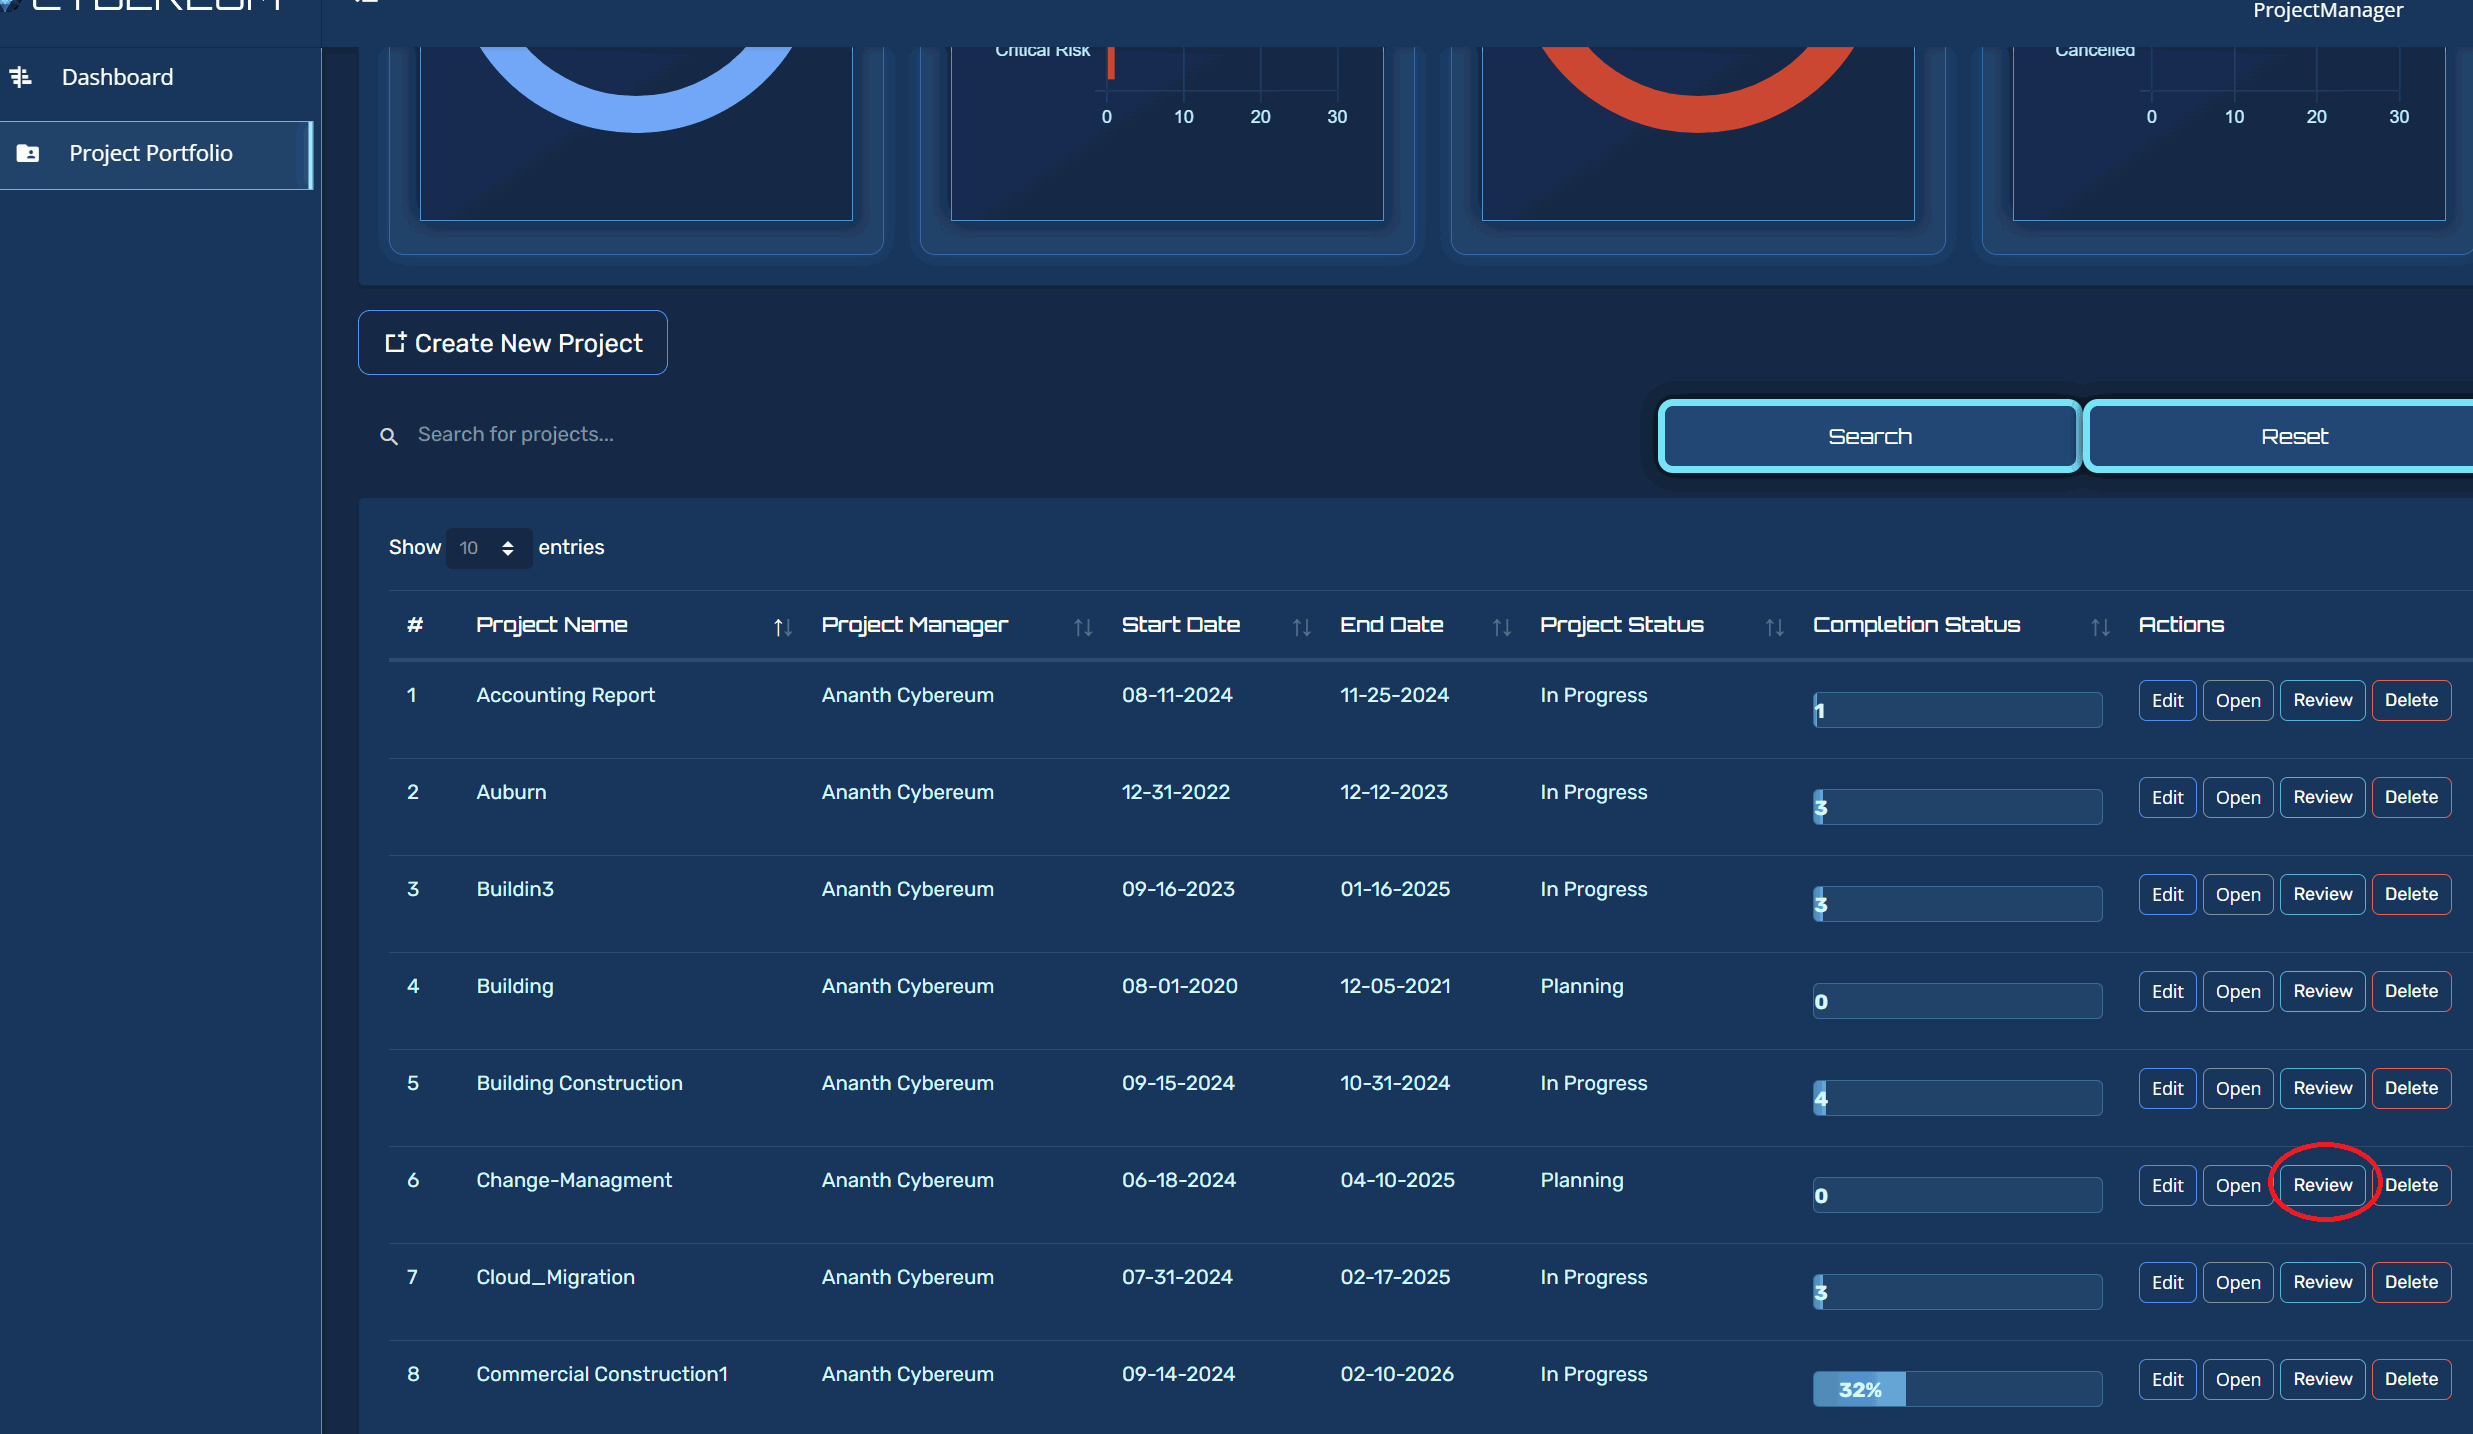
Task: Click the Project Portfolio folder icon
Action: click(28, 154)
